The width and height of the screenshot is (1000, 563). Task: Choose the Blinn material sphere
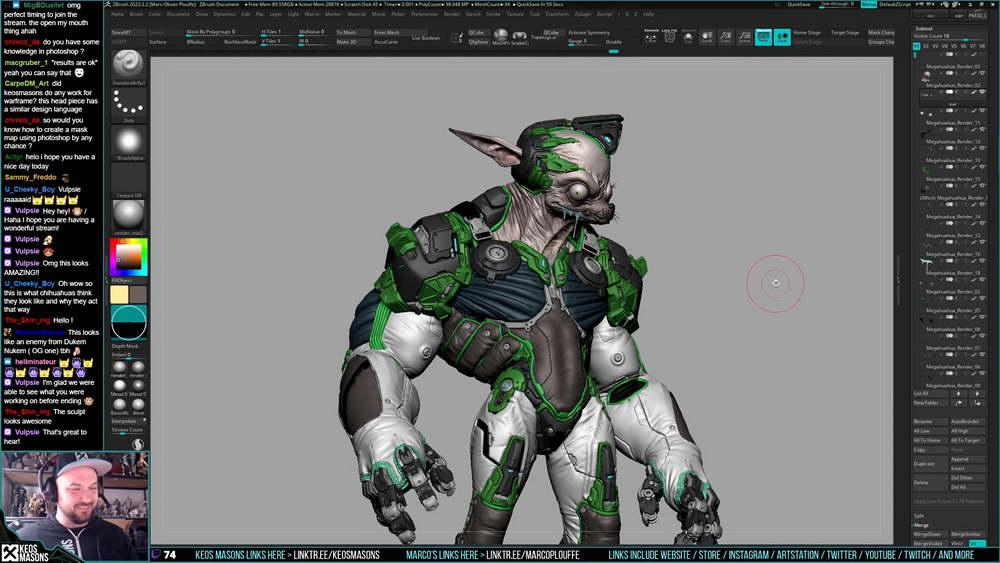click(x=138, y=406)
